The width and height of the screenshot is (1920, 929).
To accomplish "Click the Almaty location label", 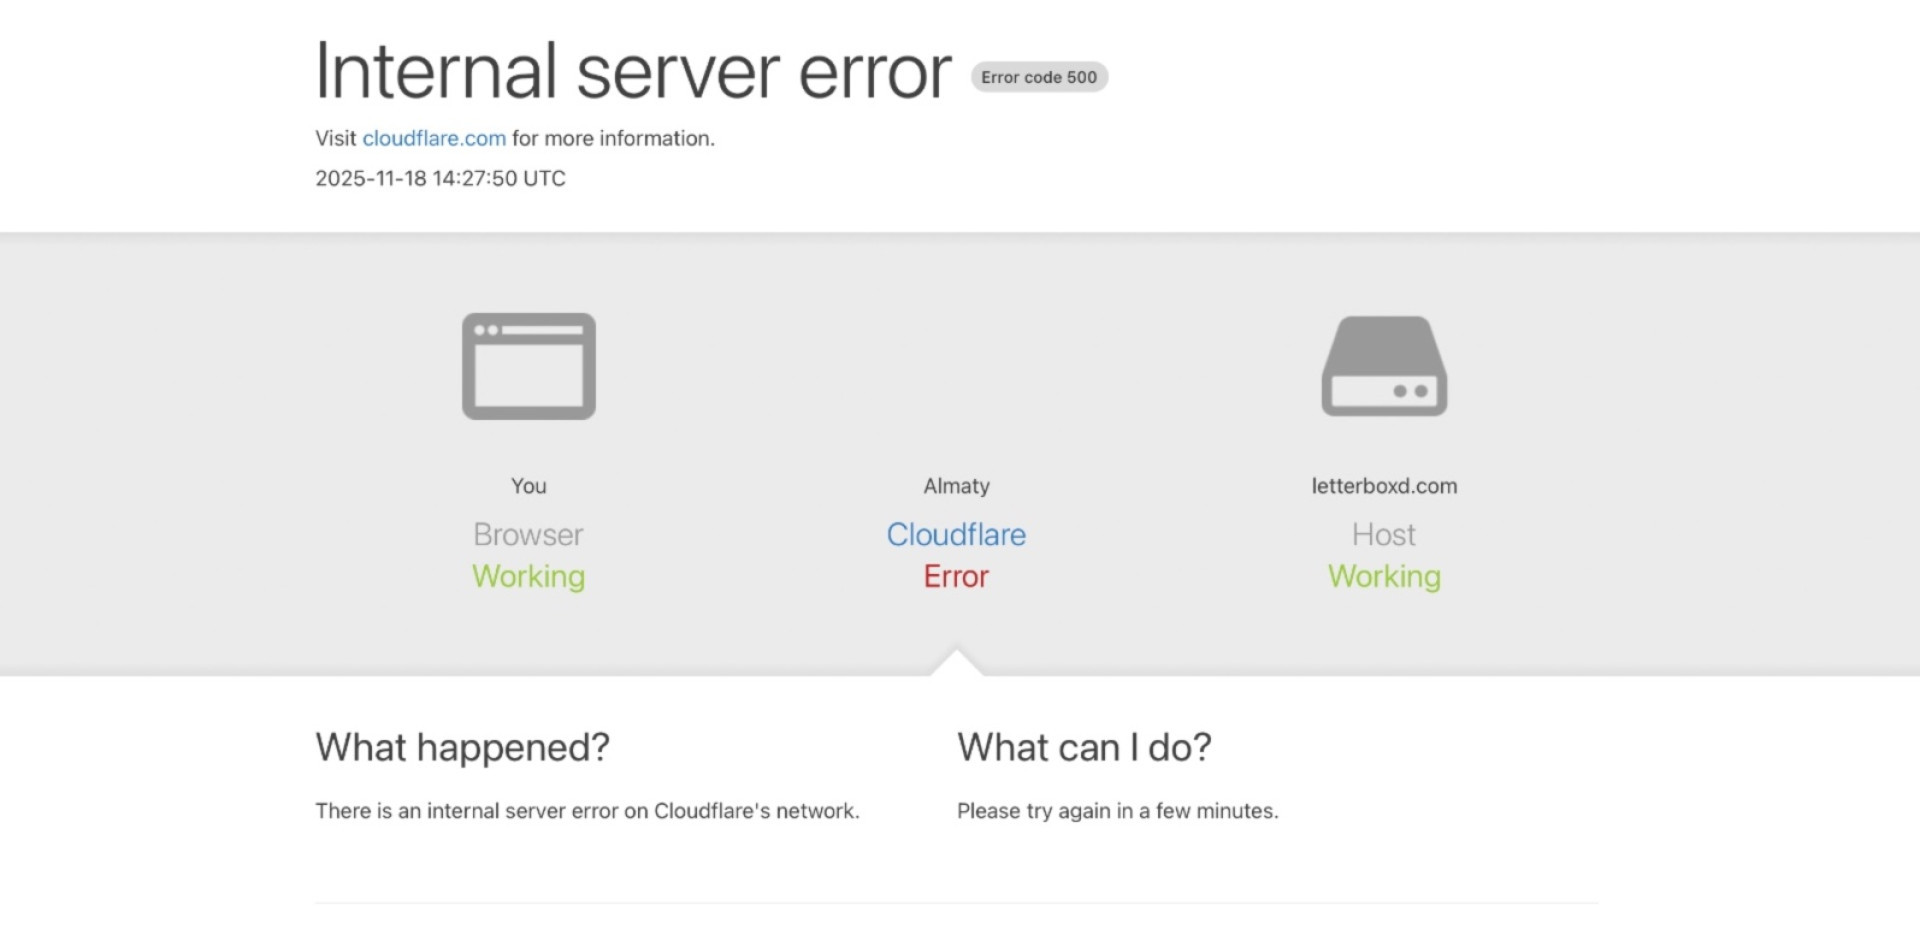I will coord(956,486).
